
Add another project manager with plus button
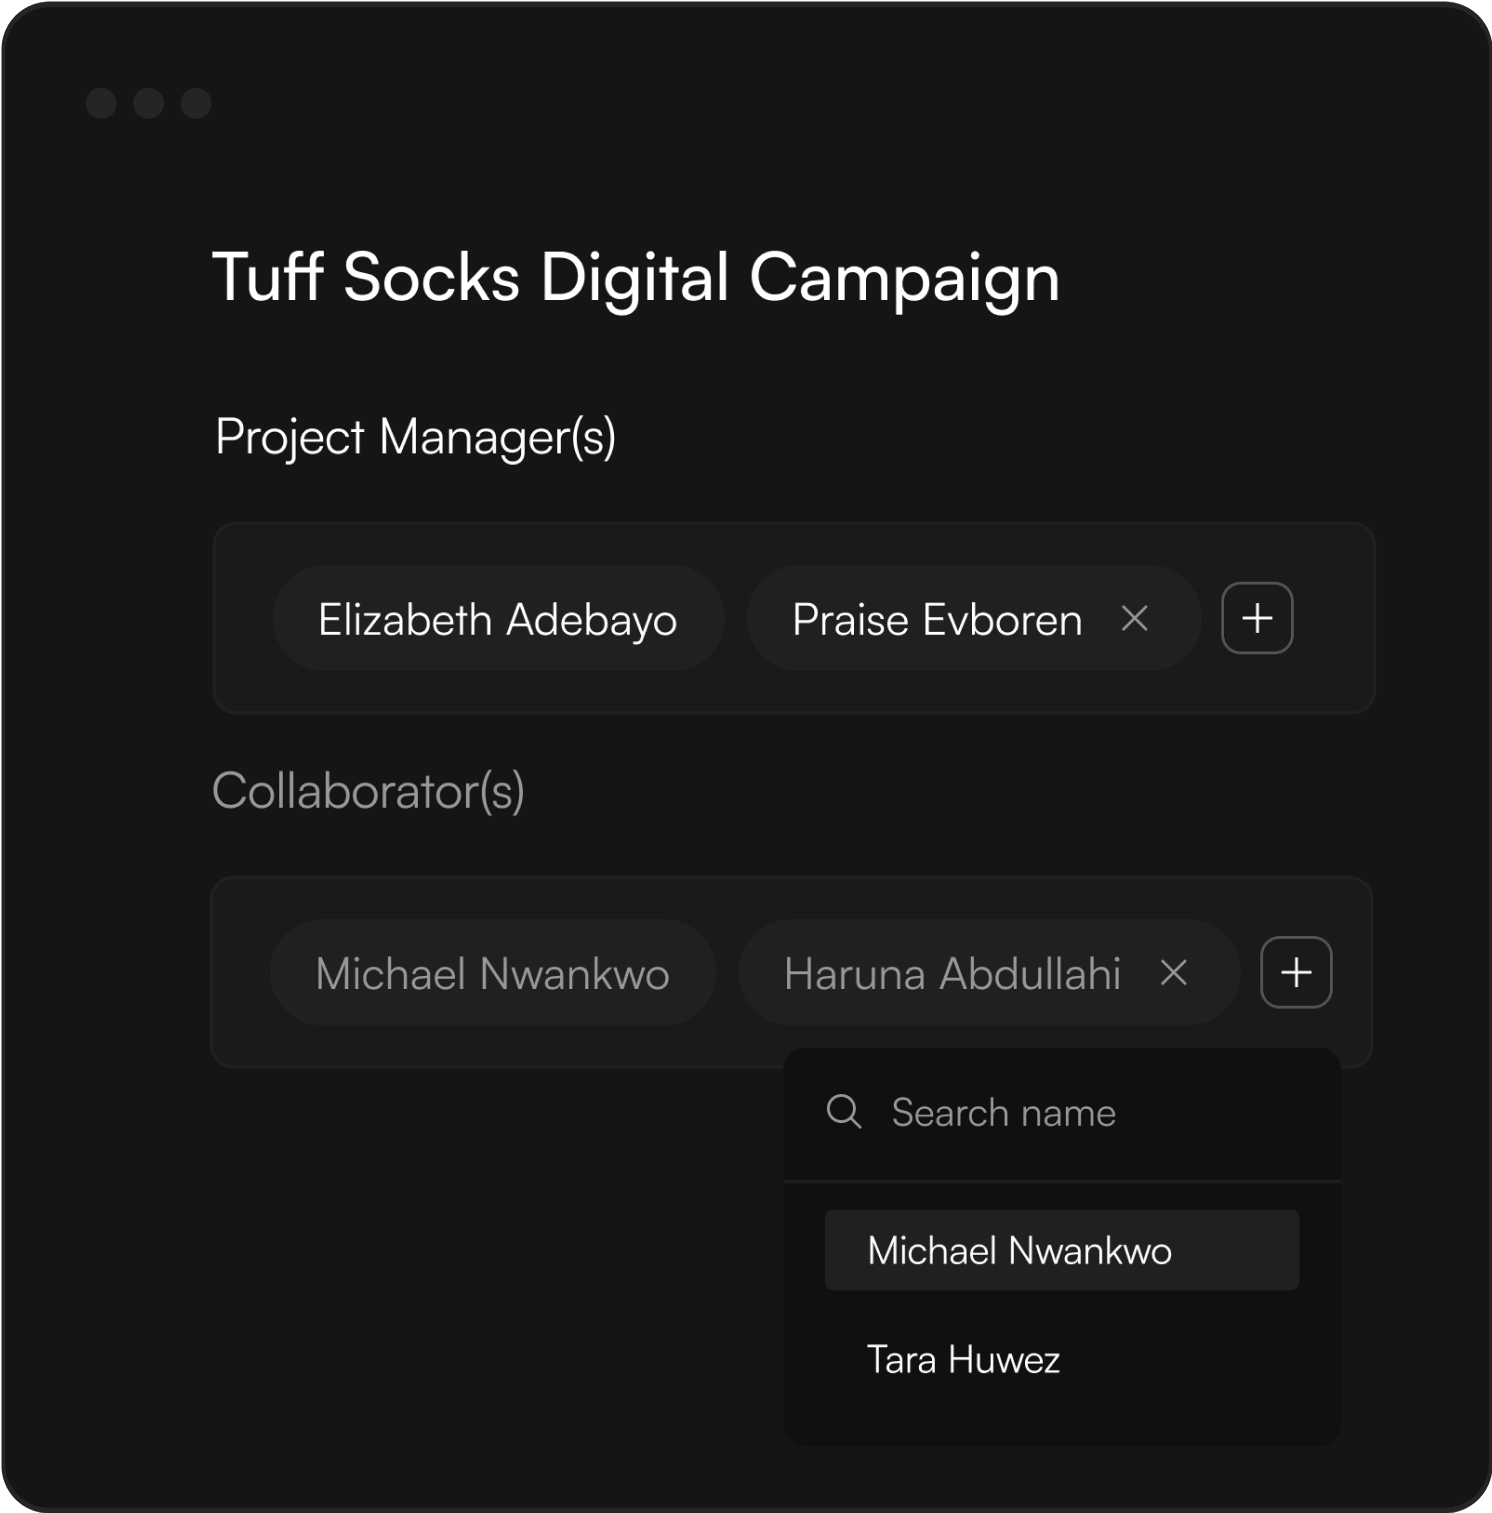pos(1257,619)
